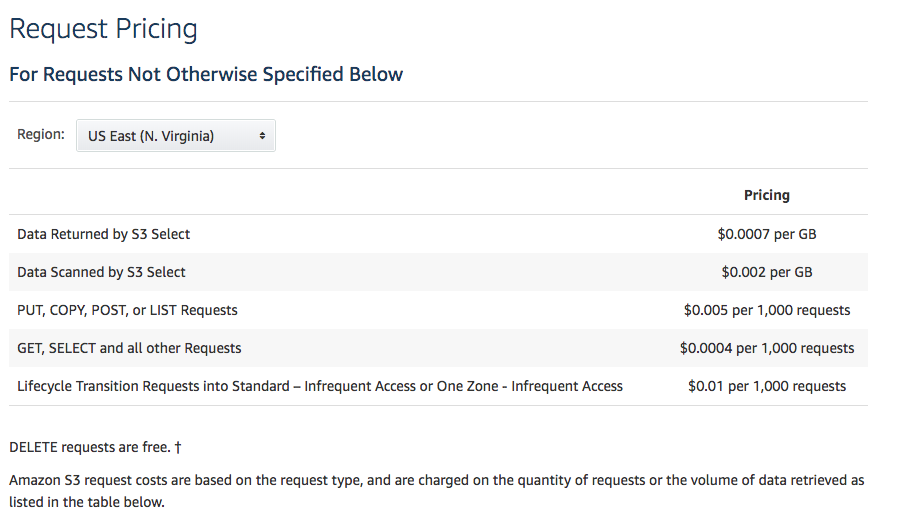The height and width of the screenshot is (531, 901).
Task: Click the Request Pricing heading
Action: click(103, 29)
